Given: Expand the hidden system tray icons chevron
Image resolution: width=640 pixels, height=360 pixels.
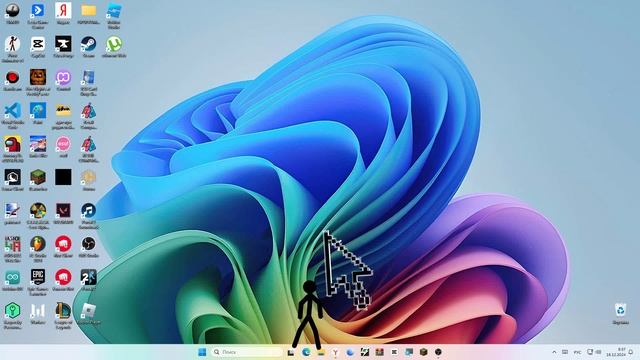Looking at the screenshot, I should pos(554,352).
